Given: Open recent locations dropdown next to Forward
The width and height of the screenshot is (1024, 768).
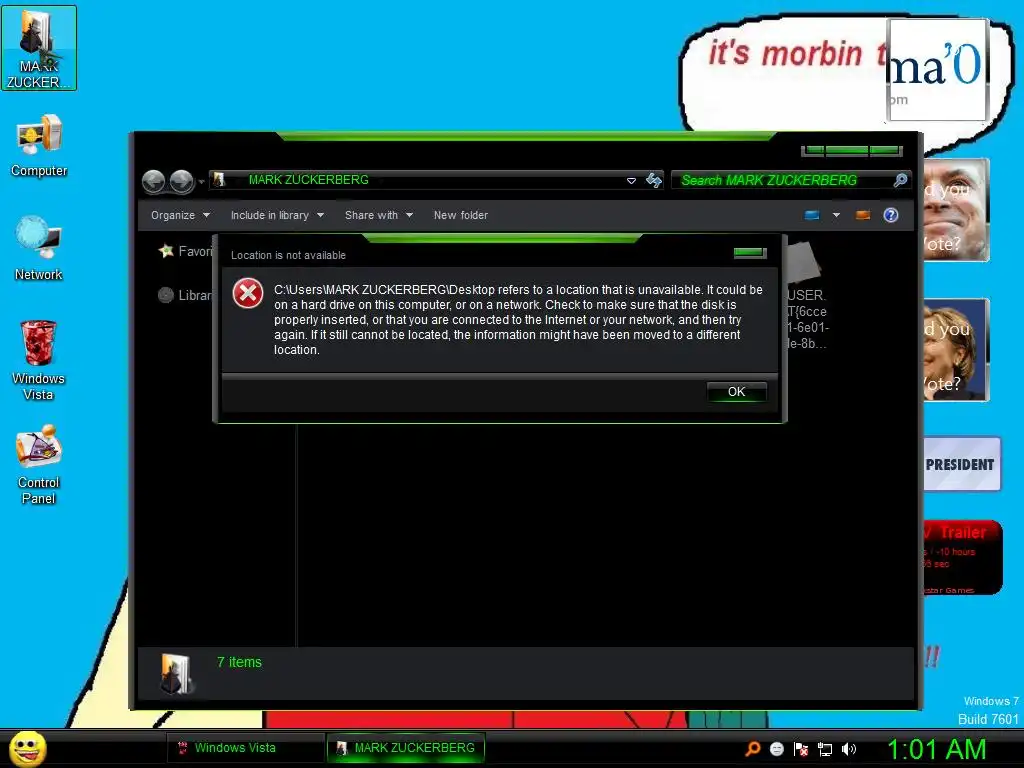Looking at the screenshot, I should (202, 182).
